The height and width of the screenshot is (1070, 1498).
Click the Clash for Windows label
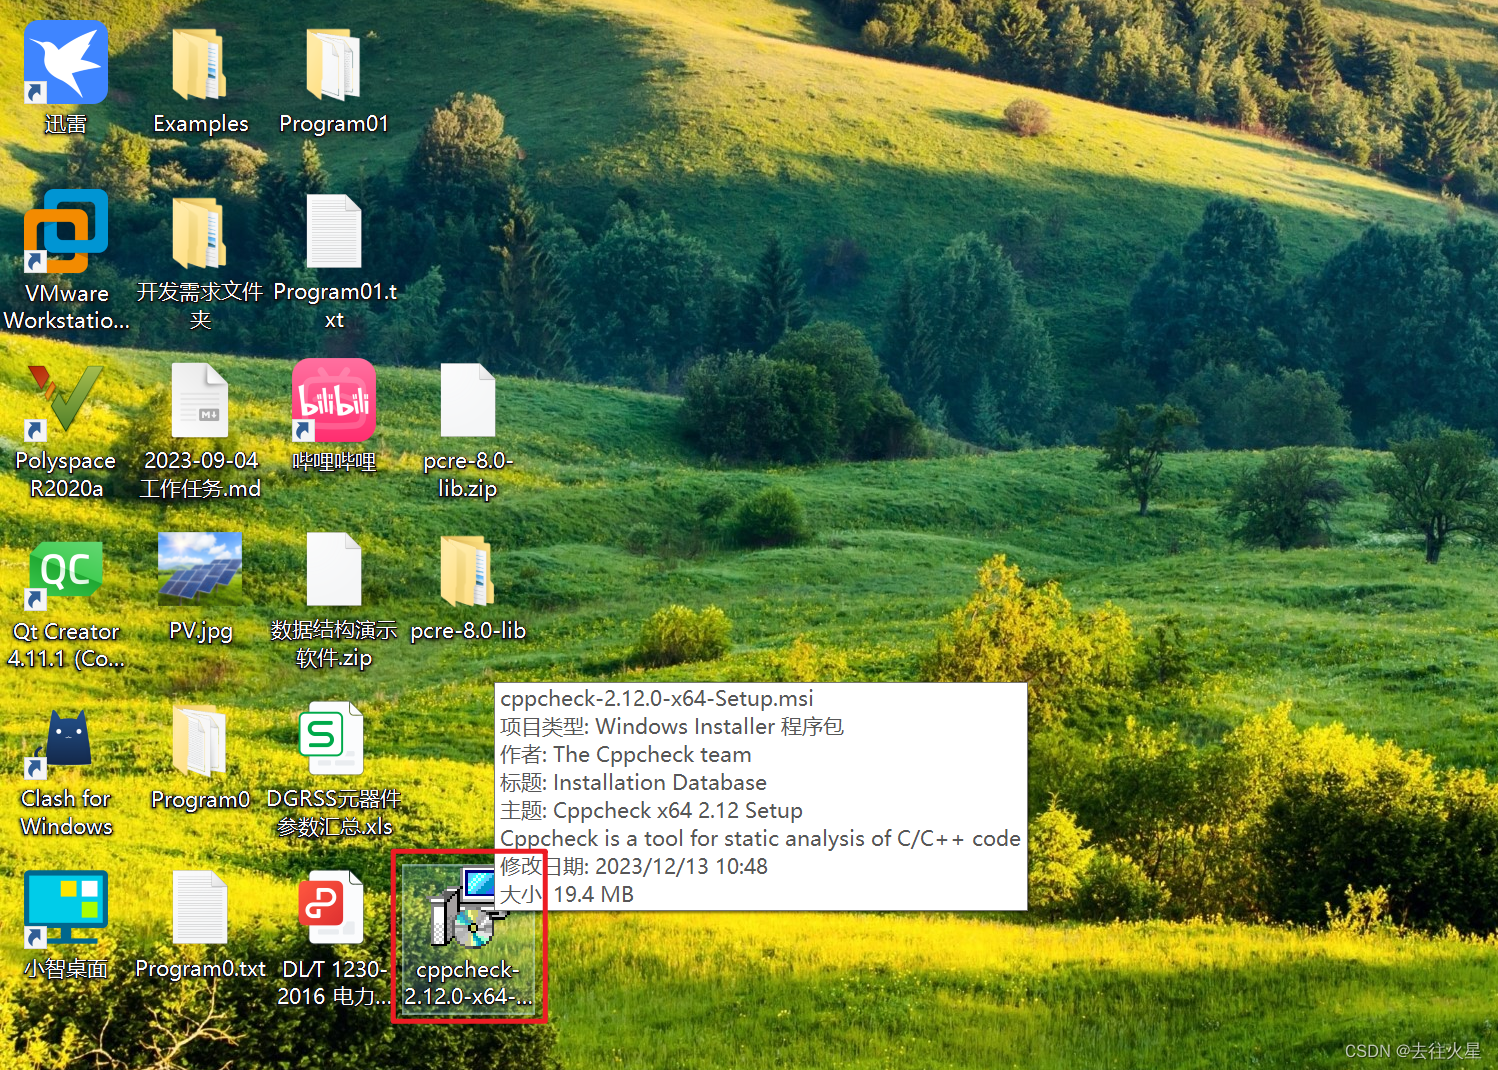[x=66, y=813]
